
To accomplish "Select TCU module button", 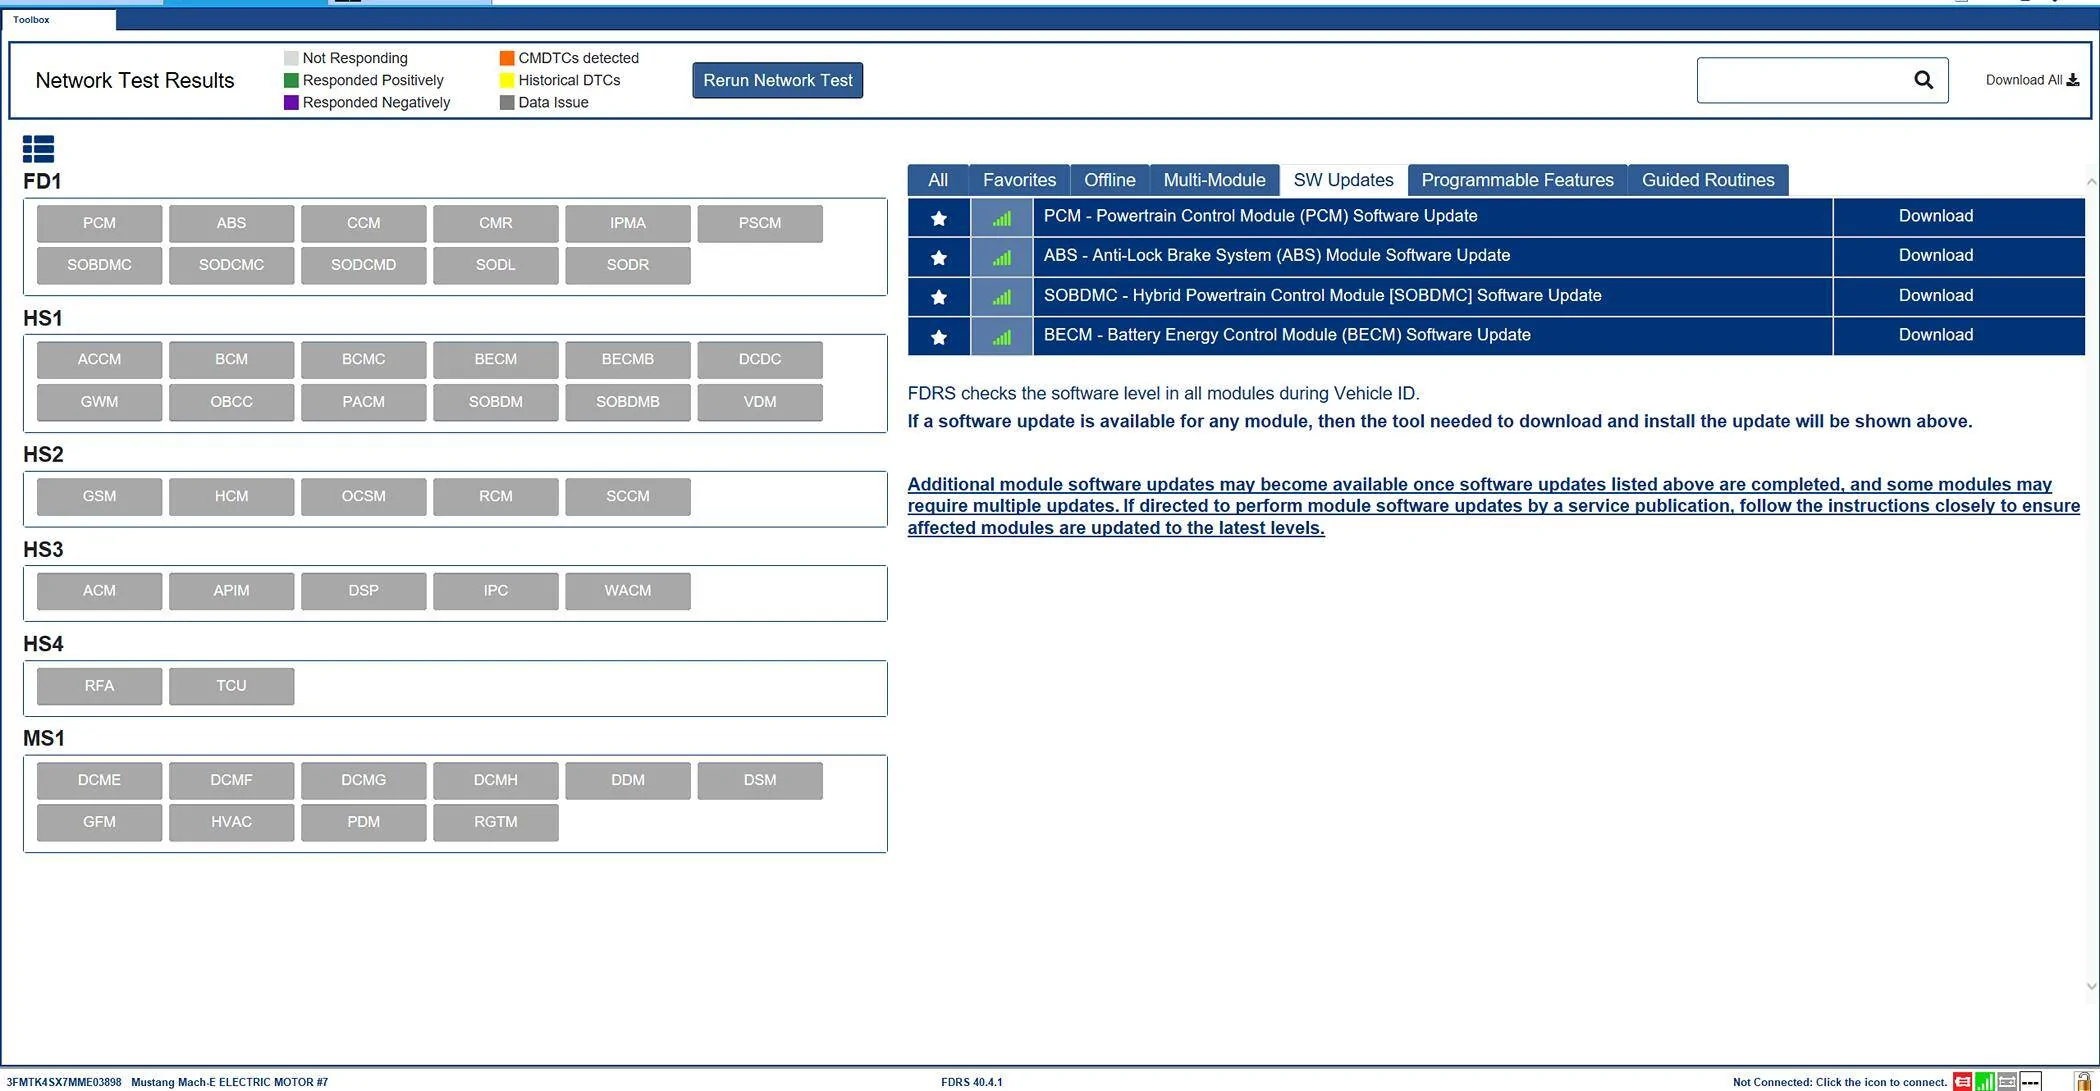I will pos(231,686).
